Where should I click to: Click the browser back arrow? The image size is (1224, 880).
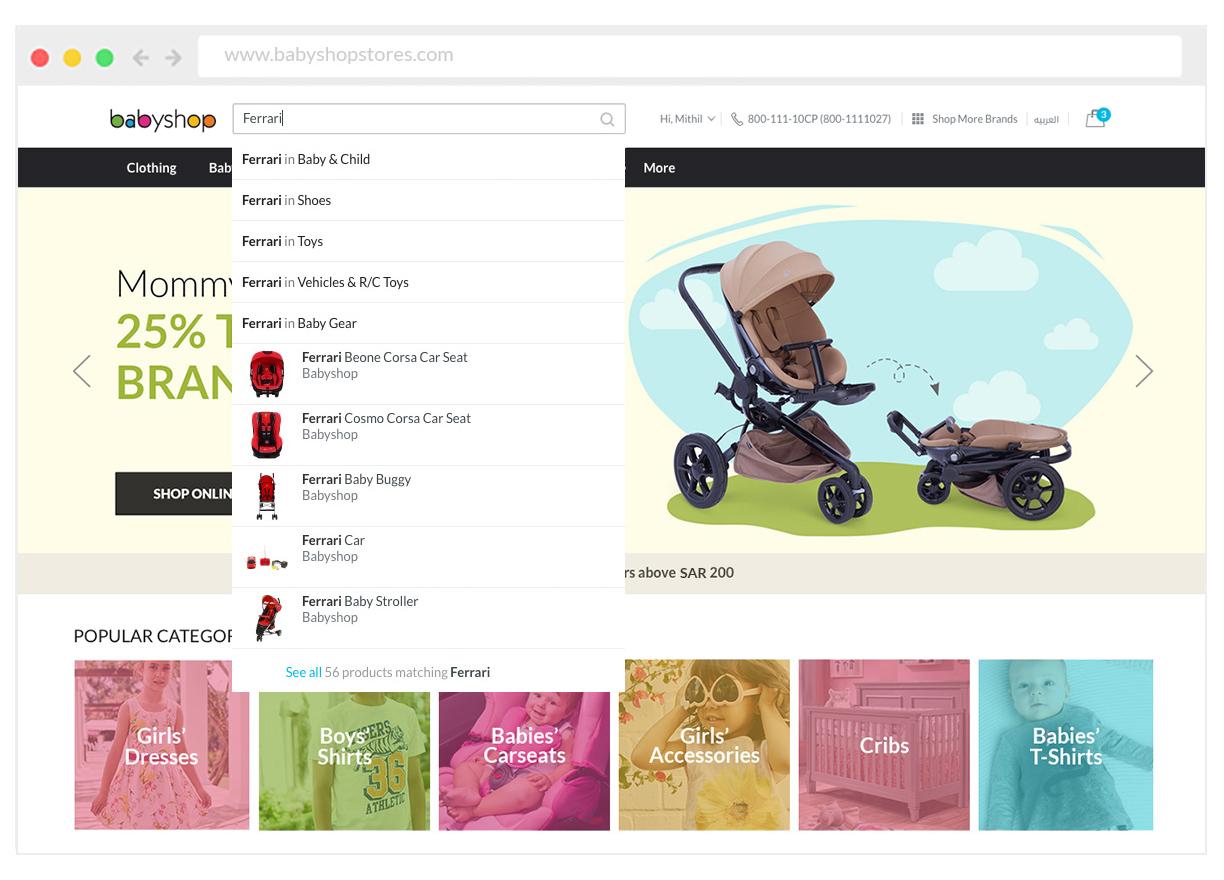[141, 58]
